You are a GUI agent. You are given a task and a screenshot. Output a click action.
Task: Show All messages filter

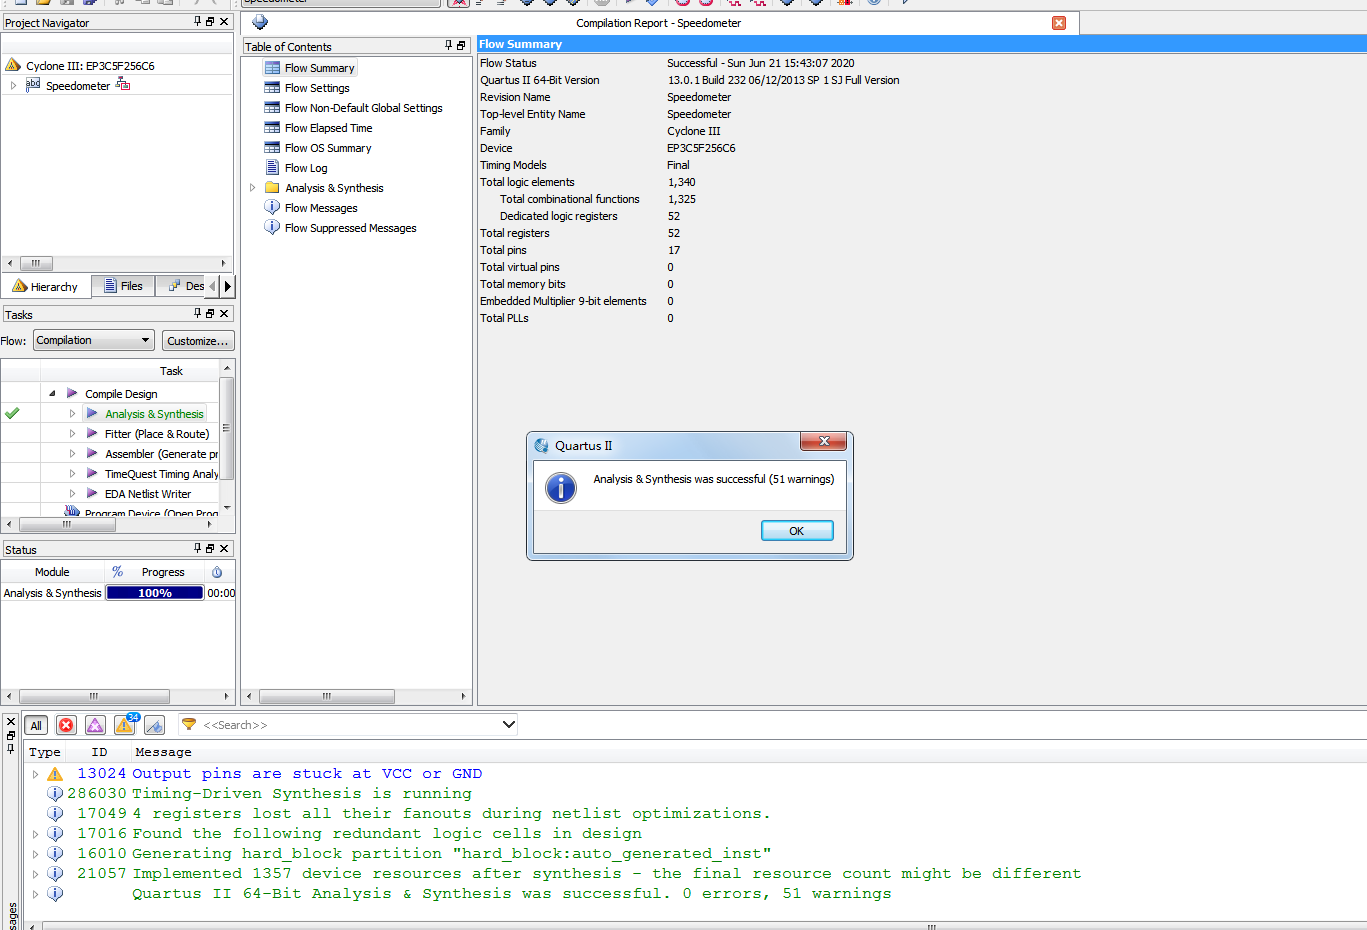(x=36, y=725)
